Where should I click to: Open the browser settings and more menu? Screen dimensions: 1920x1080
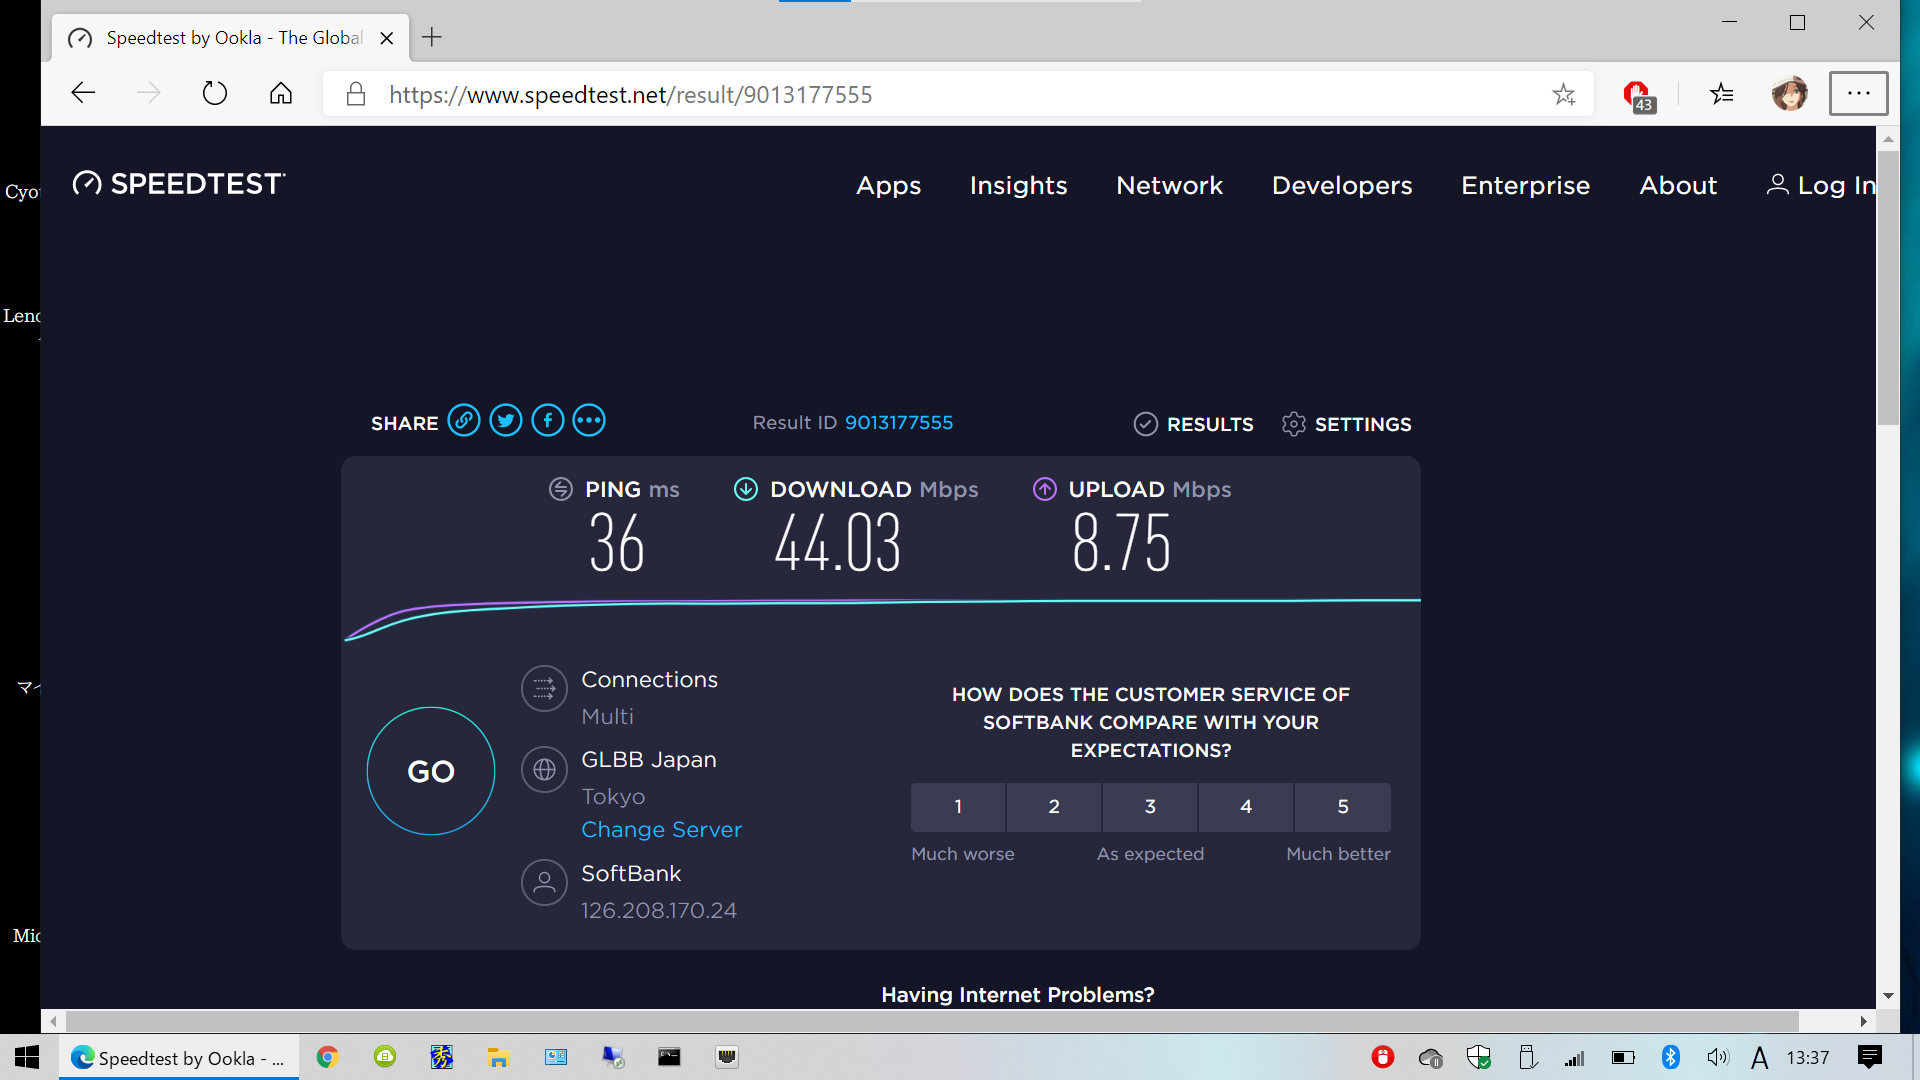click(1858, 93)
